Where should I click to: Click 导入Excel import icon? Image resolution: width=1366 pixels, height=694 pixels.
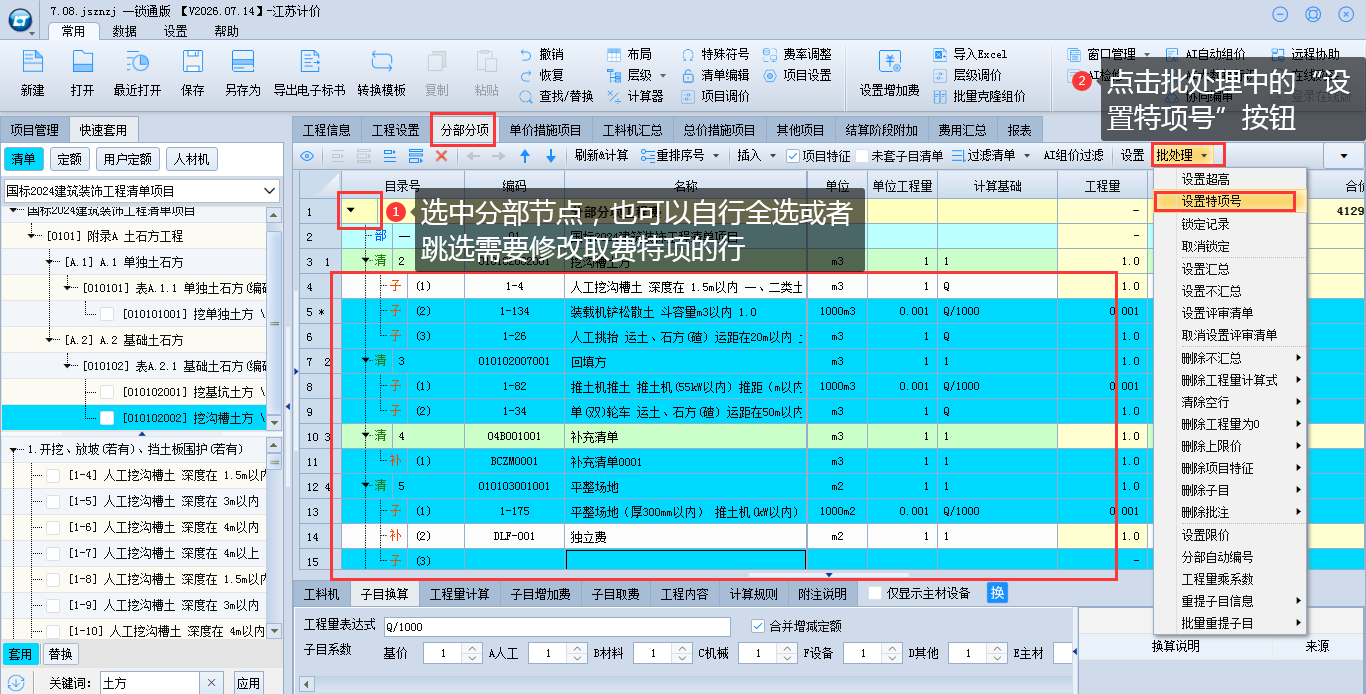tap(940, 54)
